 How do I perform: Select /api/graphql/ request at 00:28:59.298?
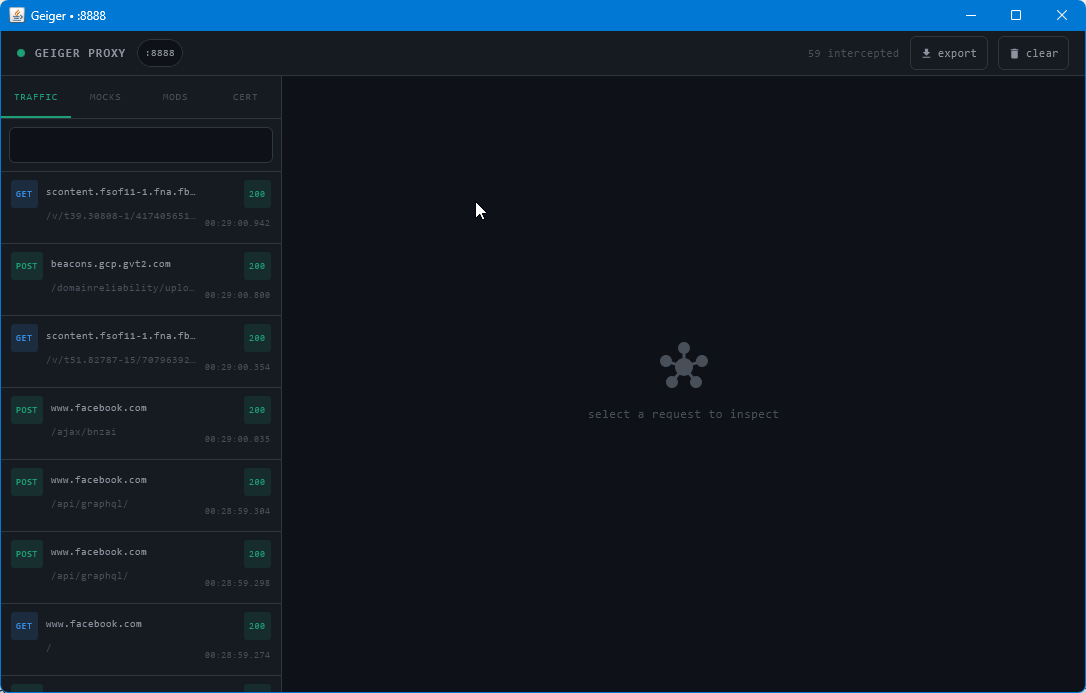(141, 568)
